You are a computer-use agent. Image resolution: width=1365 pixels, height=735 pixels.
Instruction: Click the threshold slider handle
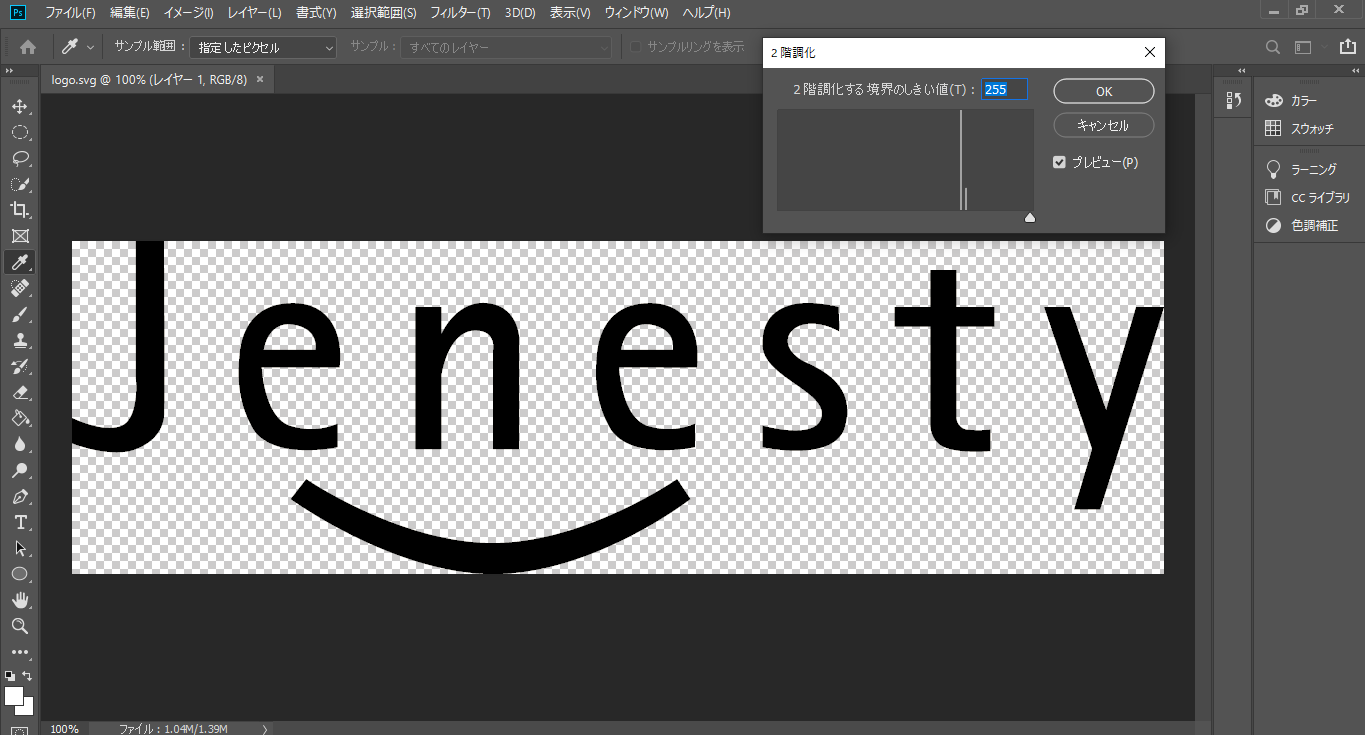(1030, 217)
